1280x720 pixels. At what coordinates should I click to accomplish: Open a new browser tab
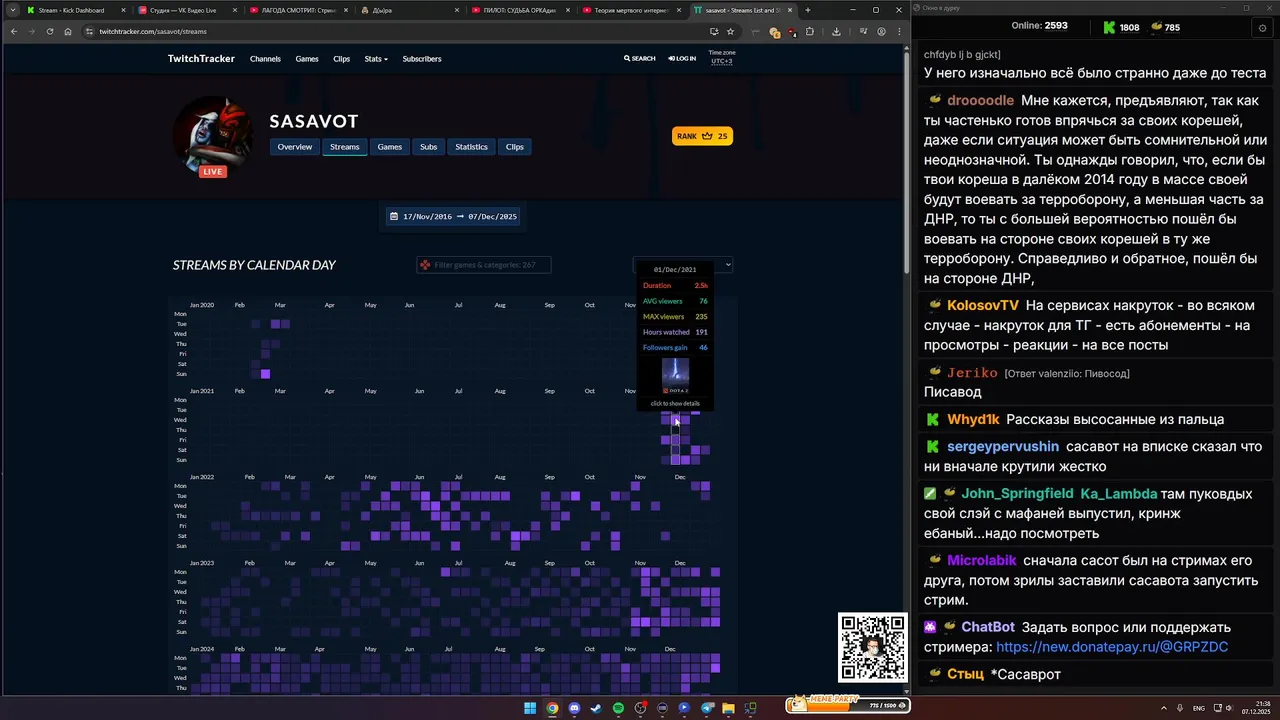[808, 10]
